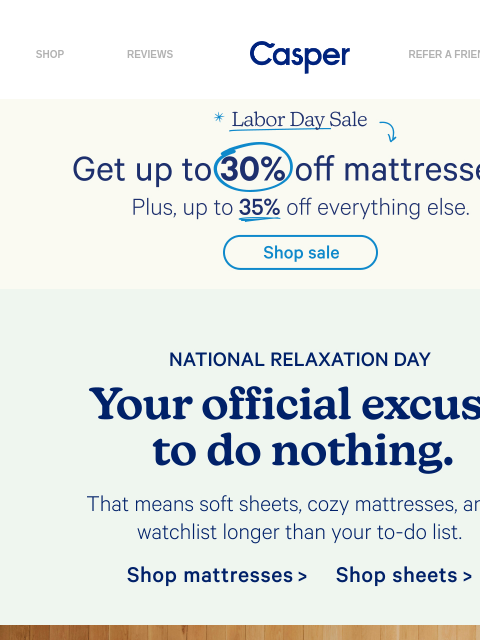Go to Refer a Friend

(444, 54)
